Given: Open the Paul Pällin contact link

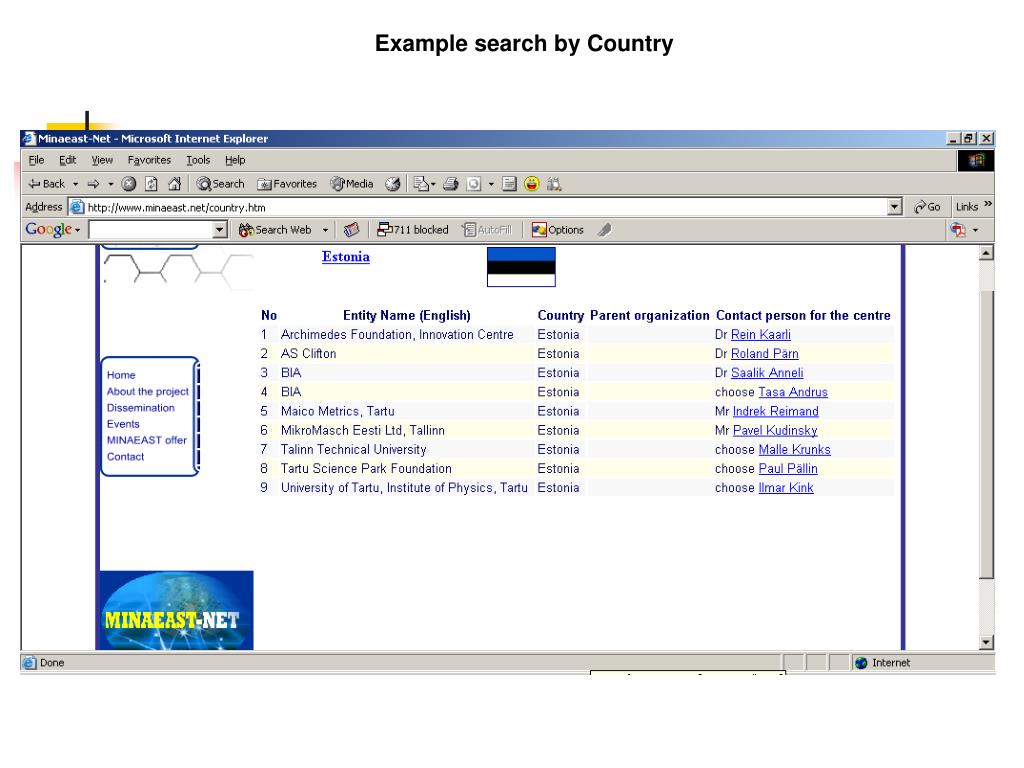Looking at the screenshot, I should click(x=788, y=469).
